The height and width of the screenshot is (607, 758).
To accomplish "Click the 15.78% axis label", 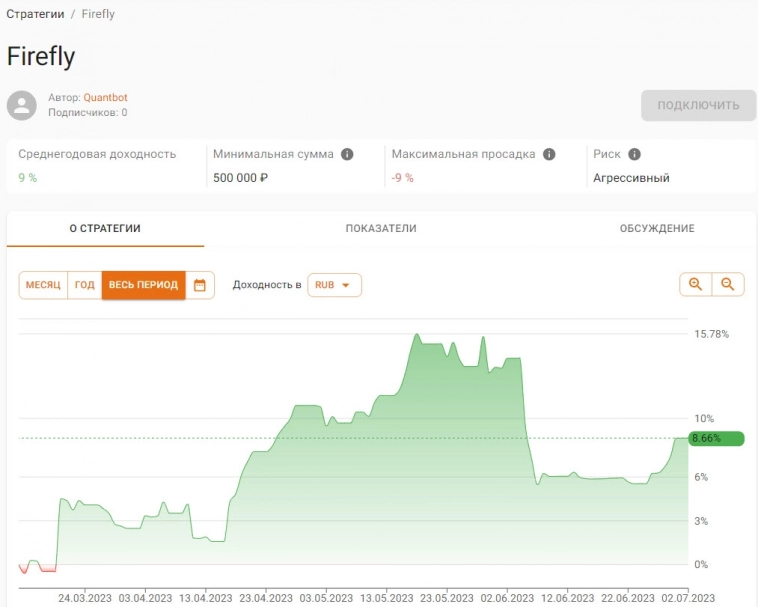I will tap(712, 334).
